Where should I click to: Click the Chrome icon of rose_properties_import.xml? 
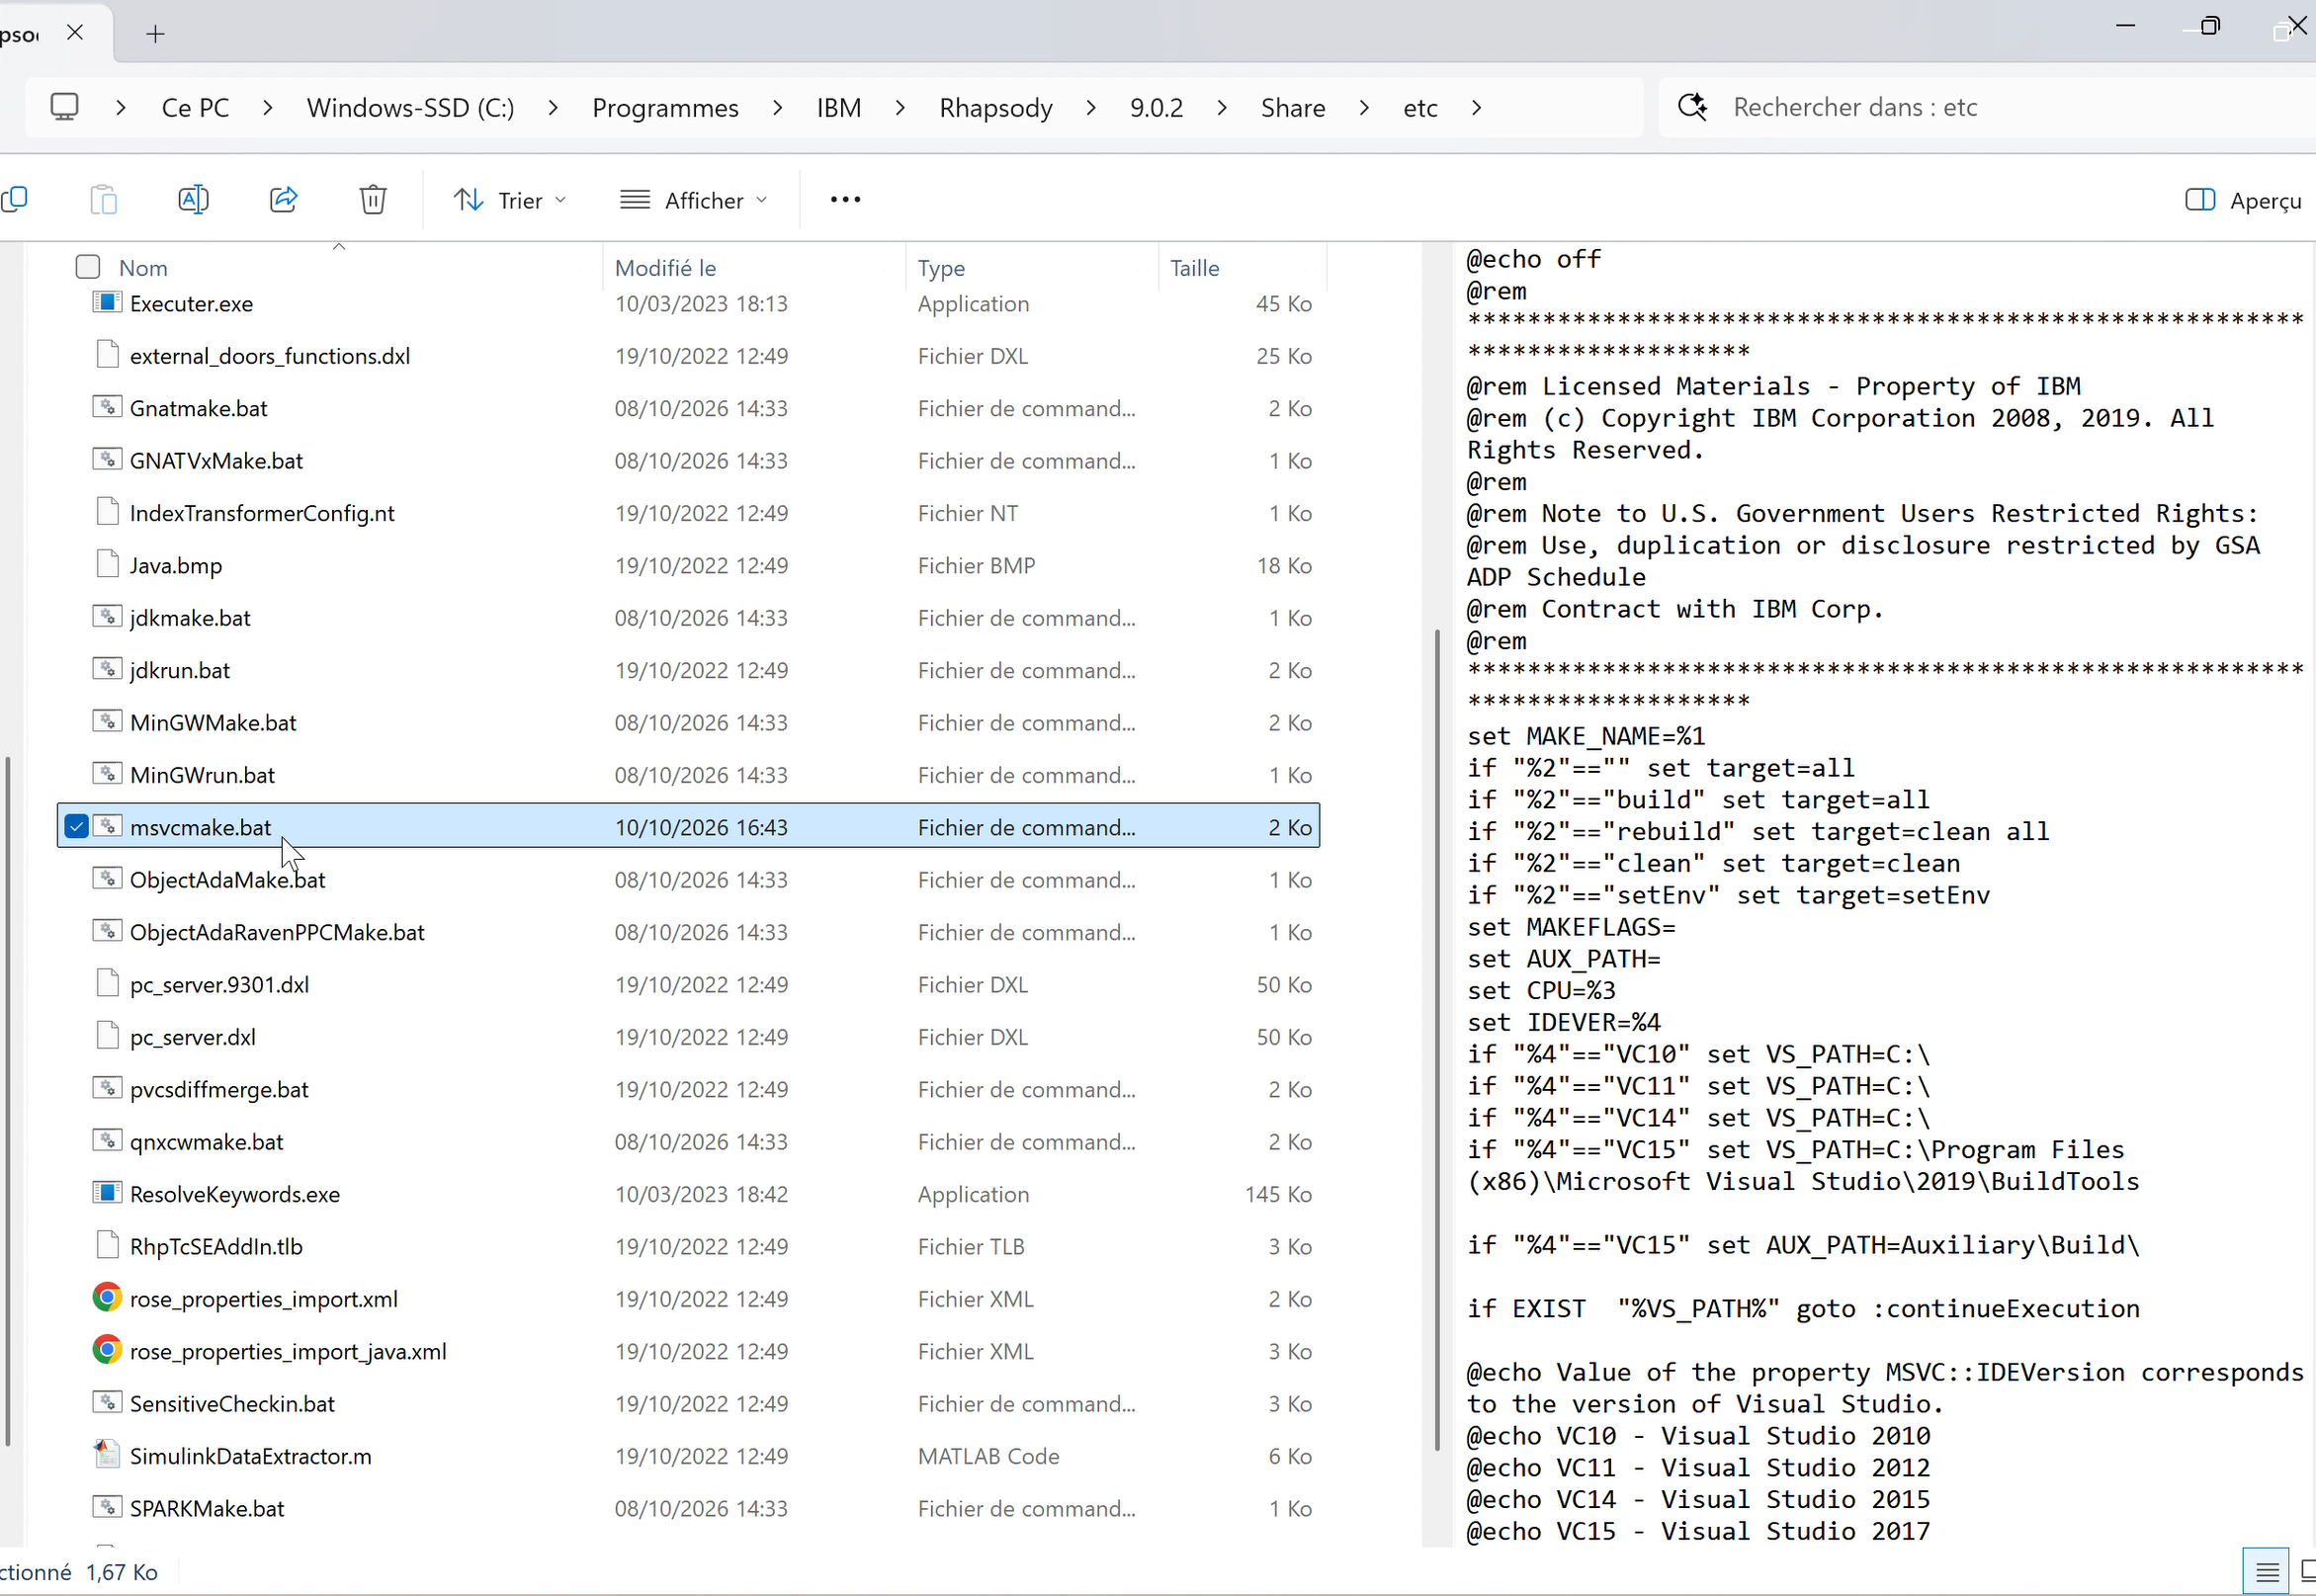107,1298
